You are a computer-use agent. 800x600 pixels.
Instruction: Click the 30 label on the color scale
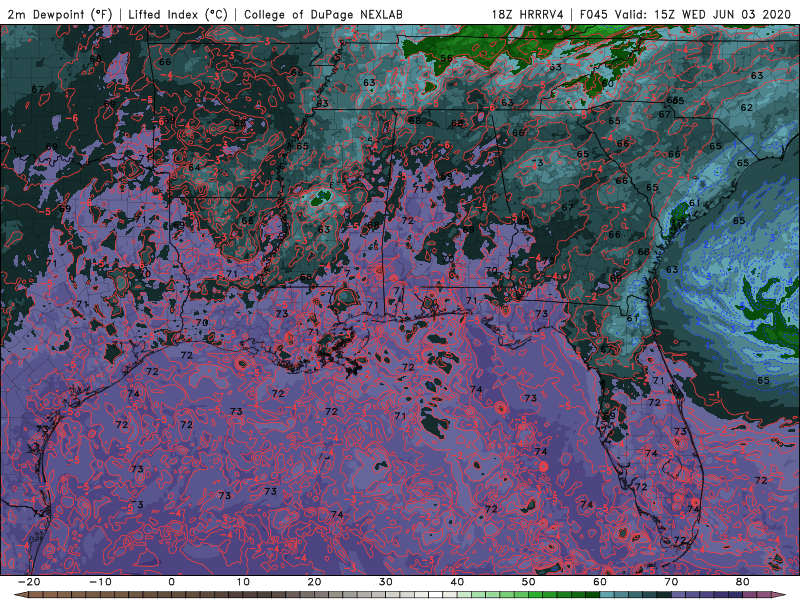pos(386,582)
